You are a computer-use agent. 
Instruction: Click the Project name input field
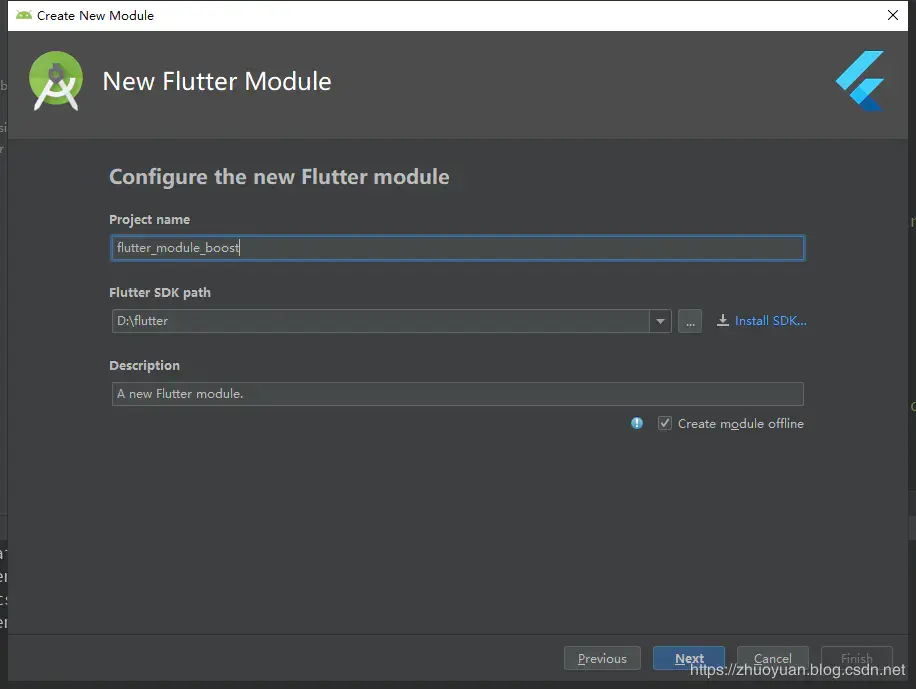pos(457,248)
